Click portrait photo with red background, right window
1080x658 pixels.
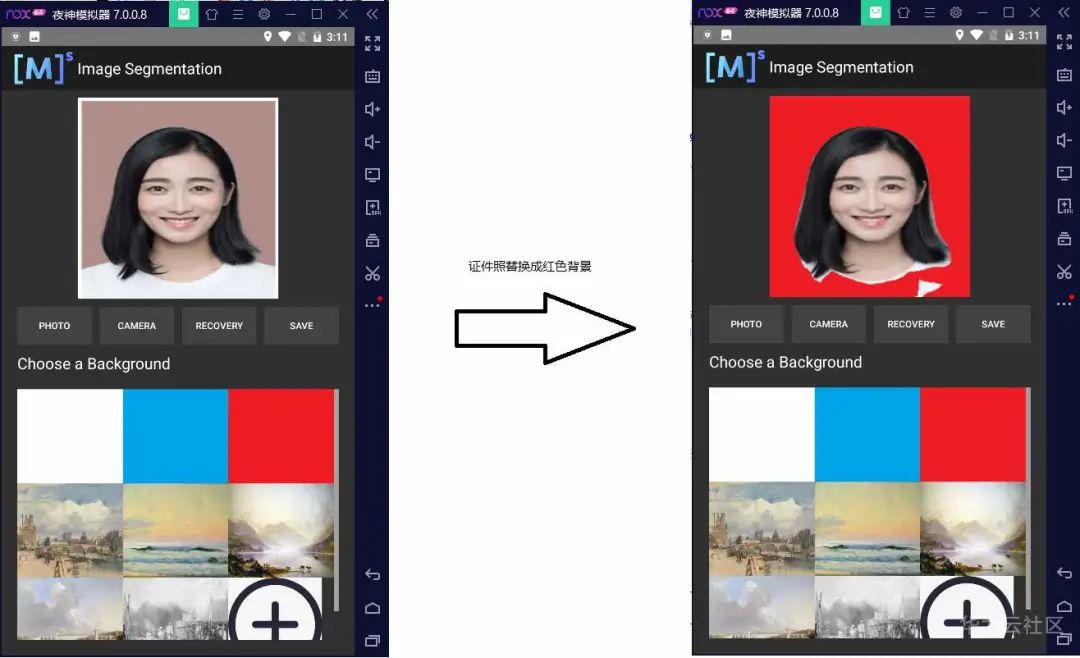pyautogui.click(x=870, y=196)
